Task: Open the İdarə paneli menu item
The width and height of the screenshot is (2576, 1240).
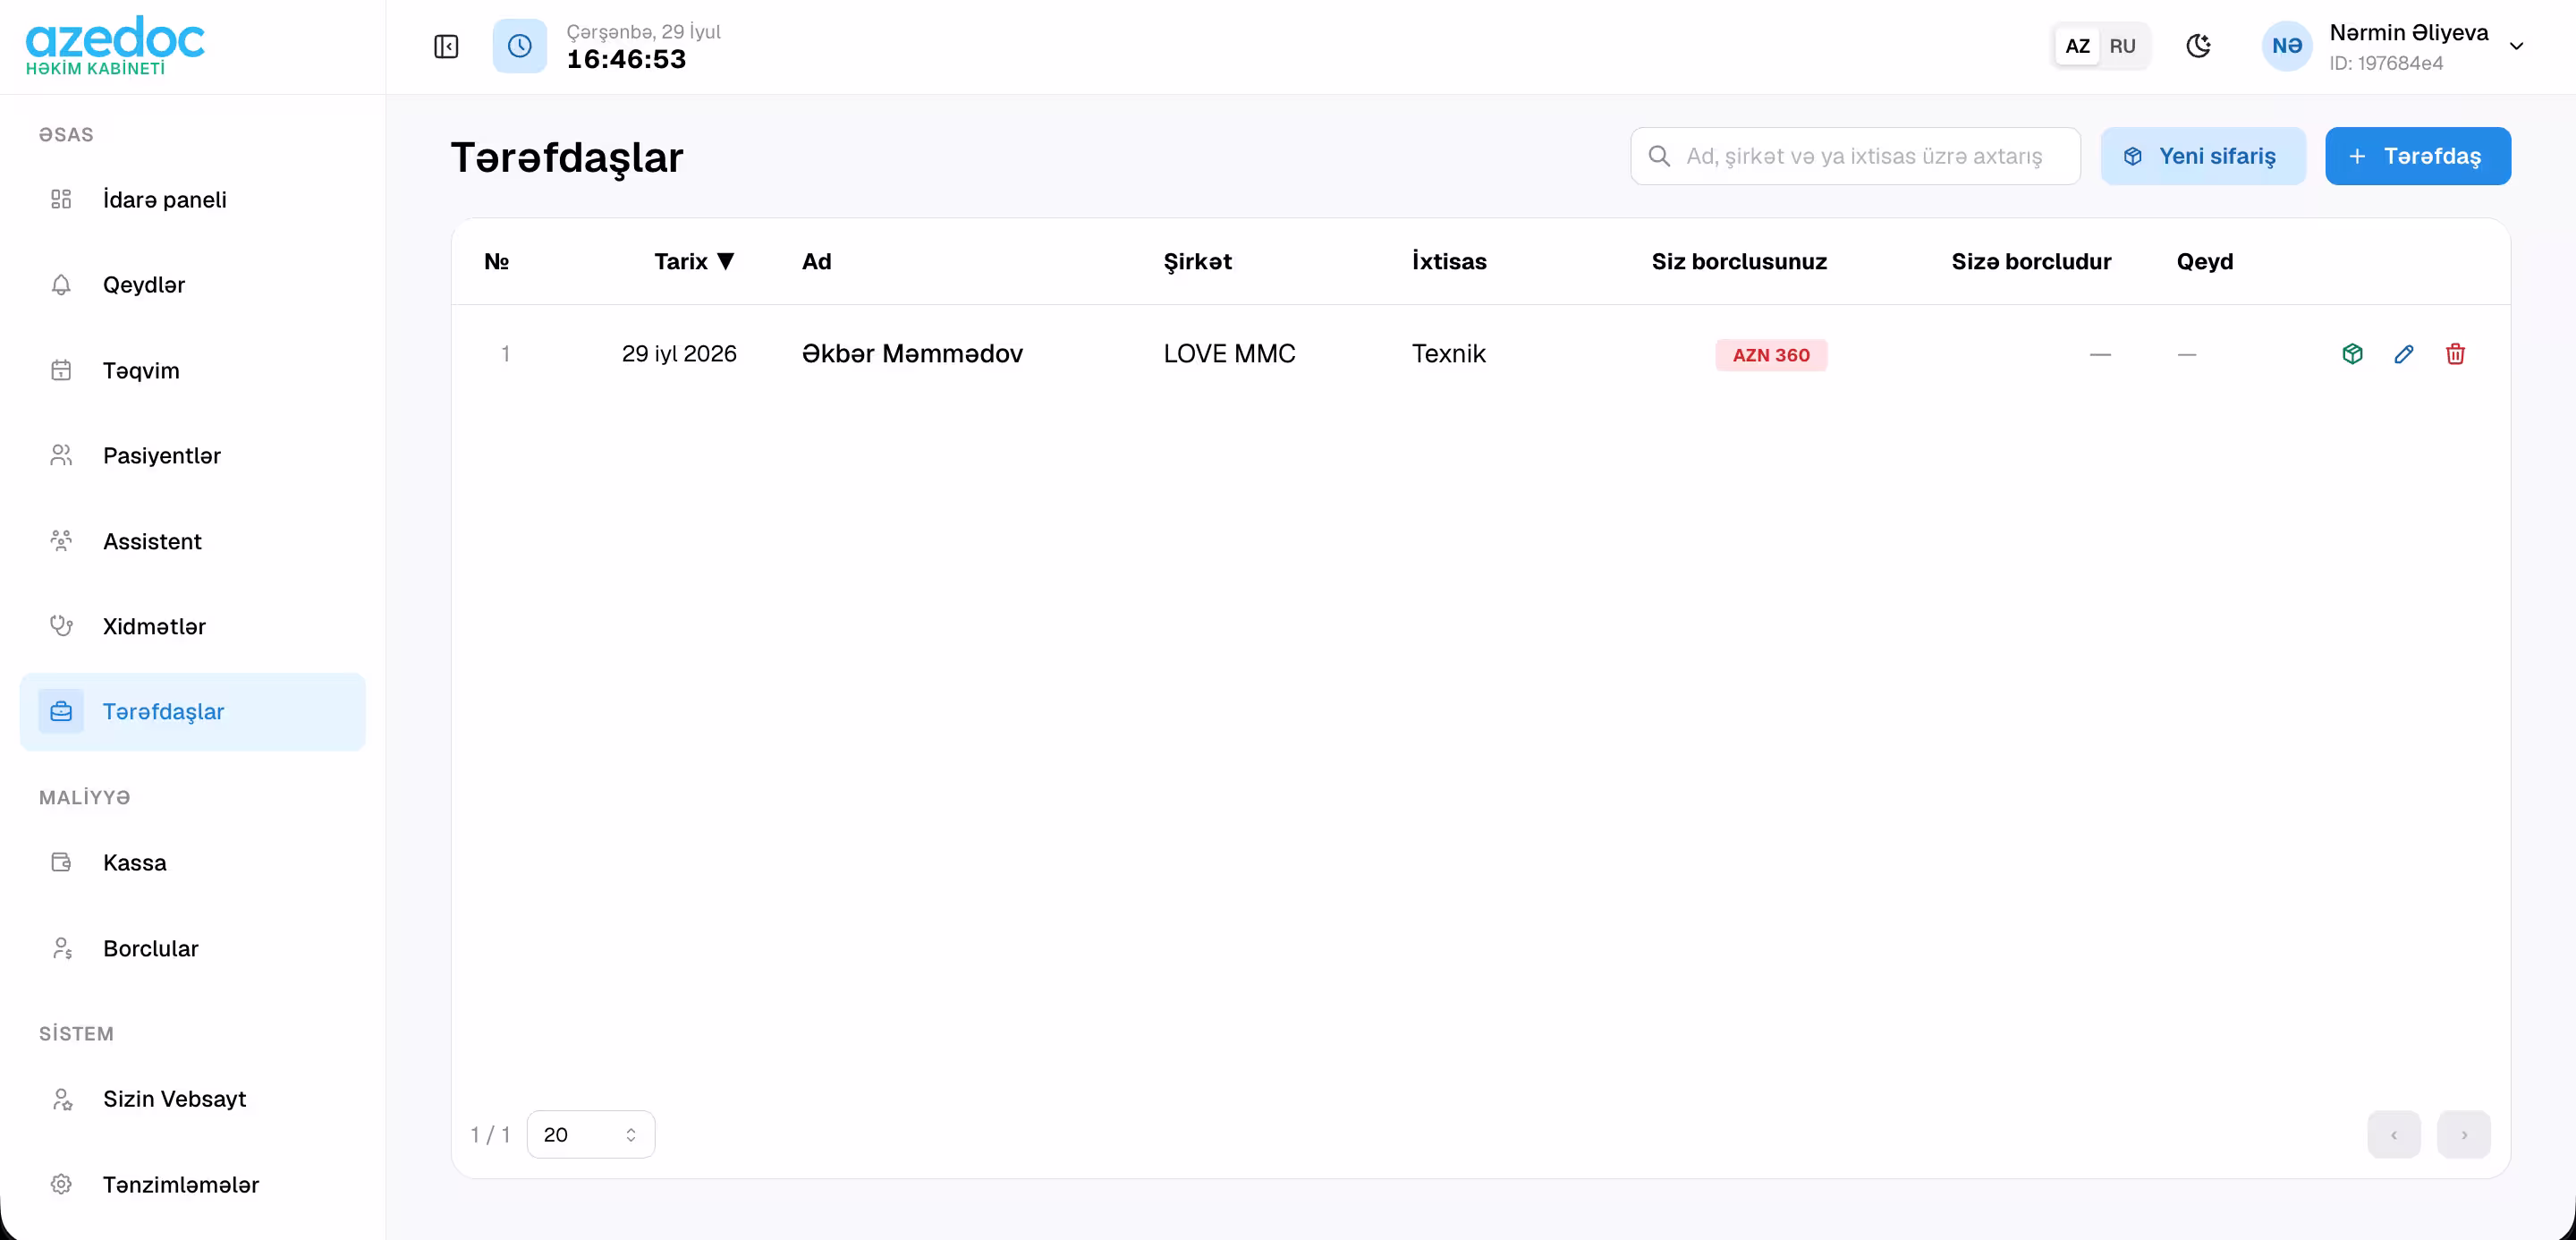Action: tap(193, 200)
